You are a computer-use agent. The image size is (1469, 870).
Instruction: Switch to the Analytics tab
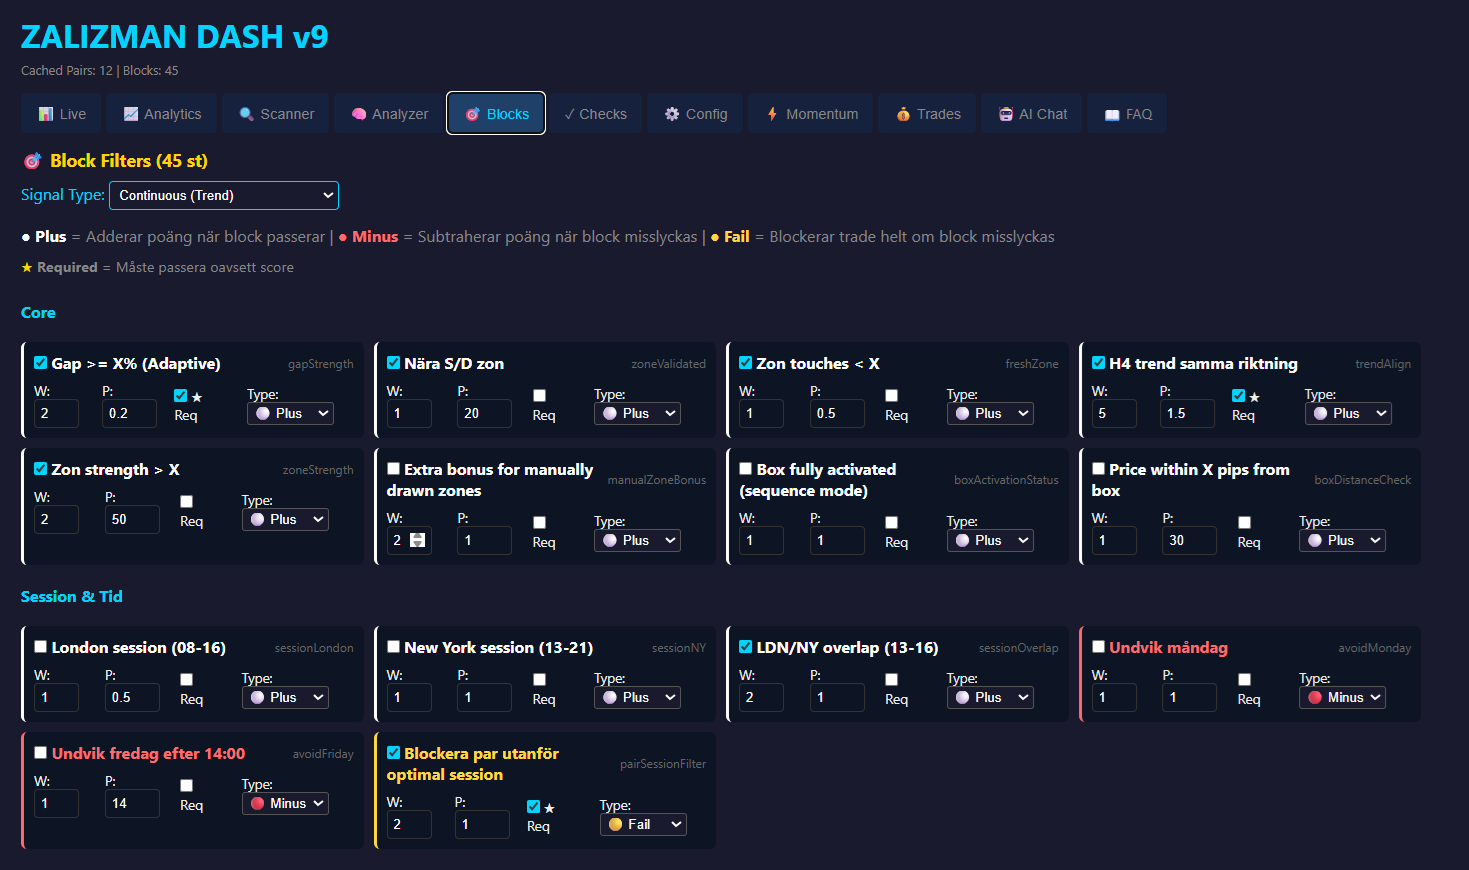pyautogui.click(x=162, y=114)
